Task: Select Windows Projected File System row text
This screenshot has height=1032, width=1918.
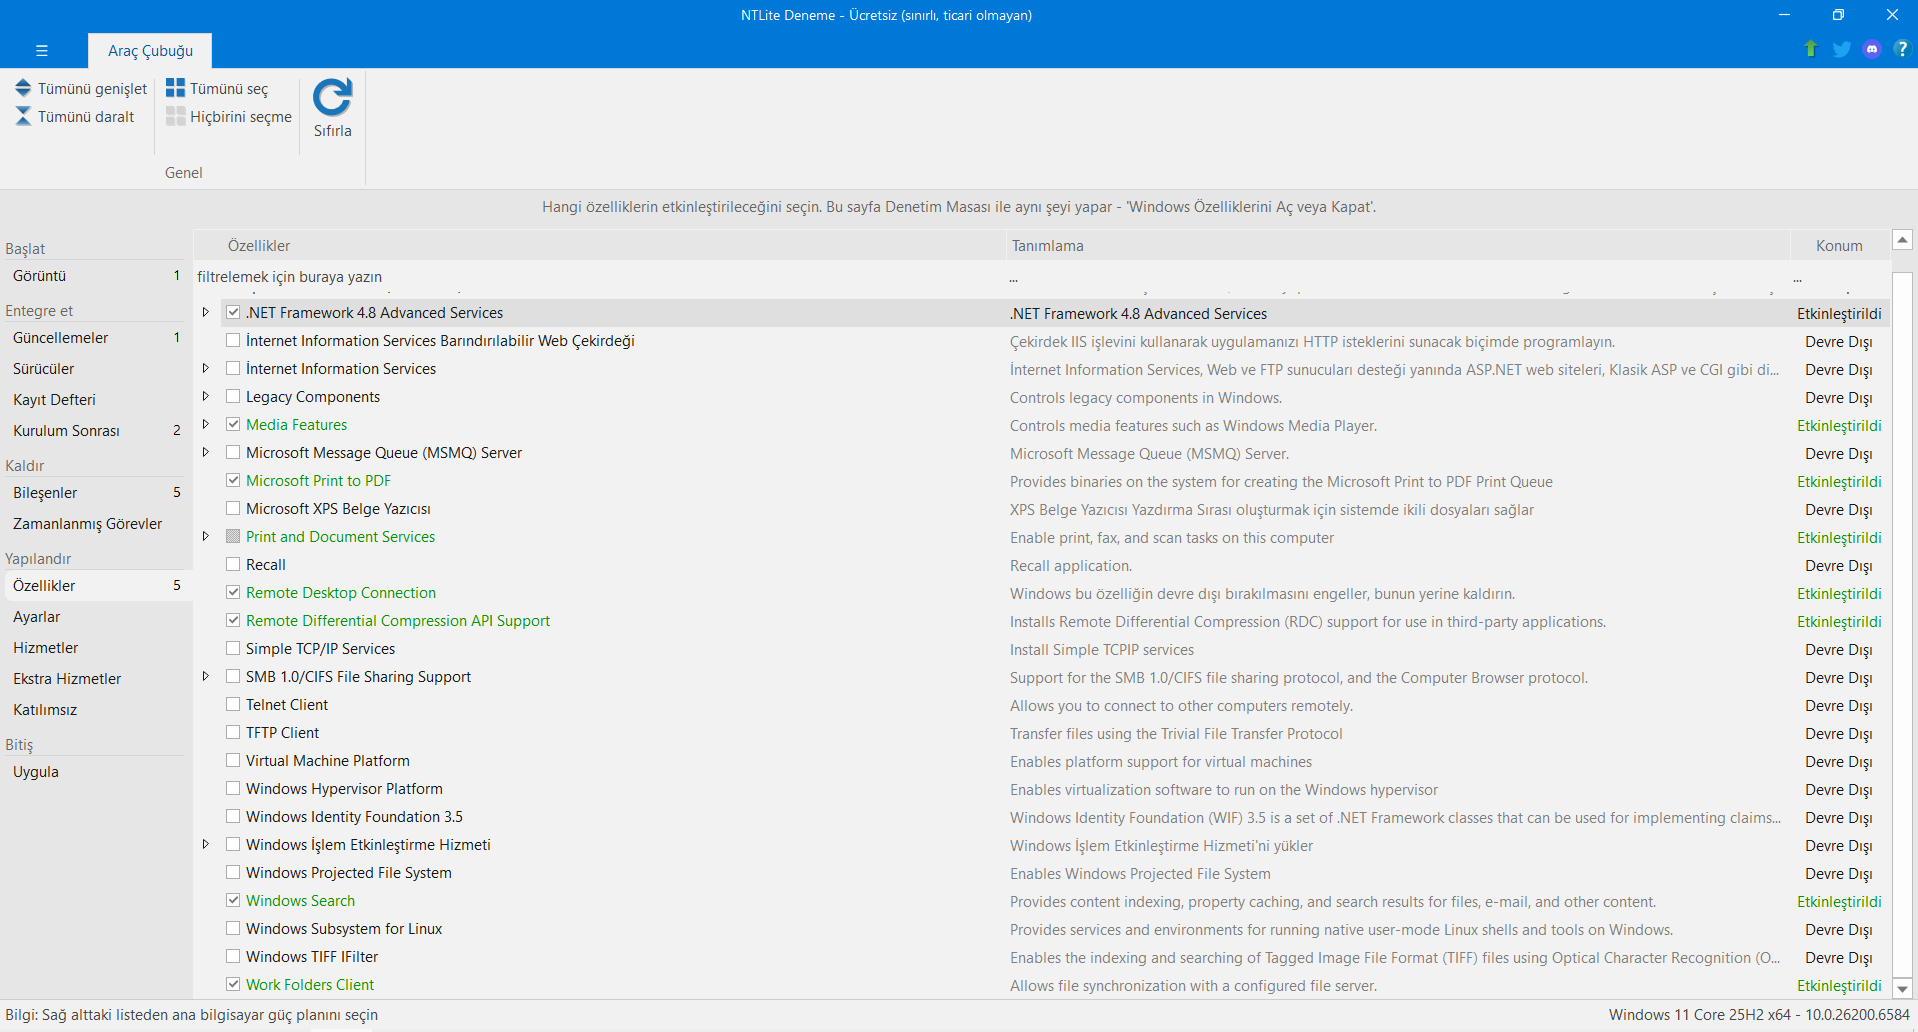Action: [349, 873]
